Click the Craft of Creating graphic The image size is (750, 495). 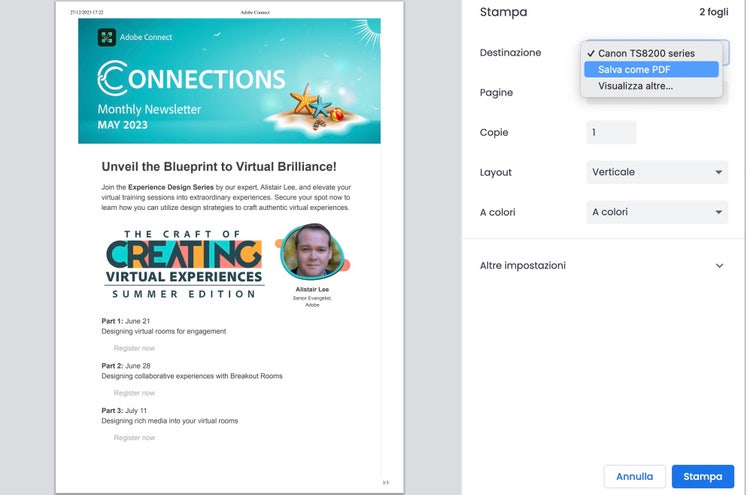pos(184,264)
